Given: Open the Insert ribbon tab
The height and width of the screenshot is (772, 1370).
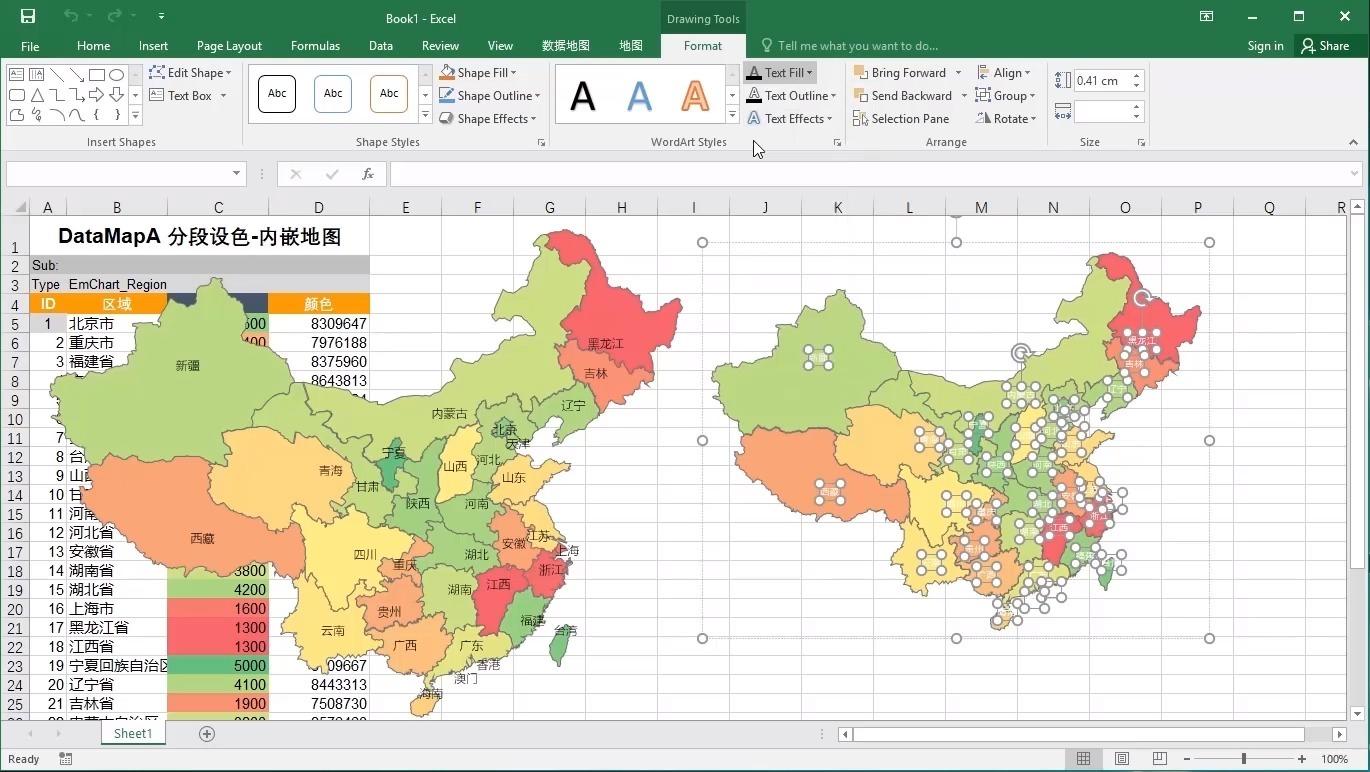Looking at the screenshot, I should tap(152, 45).
